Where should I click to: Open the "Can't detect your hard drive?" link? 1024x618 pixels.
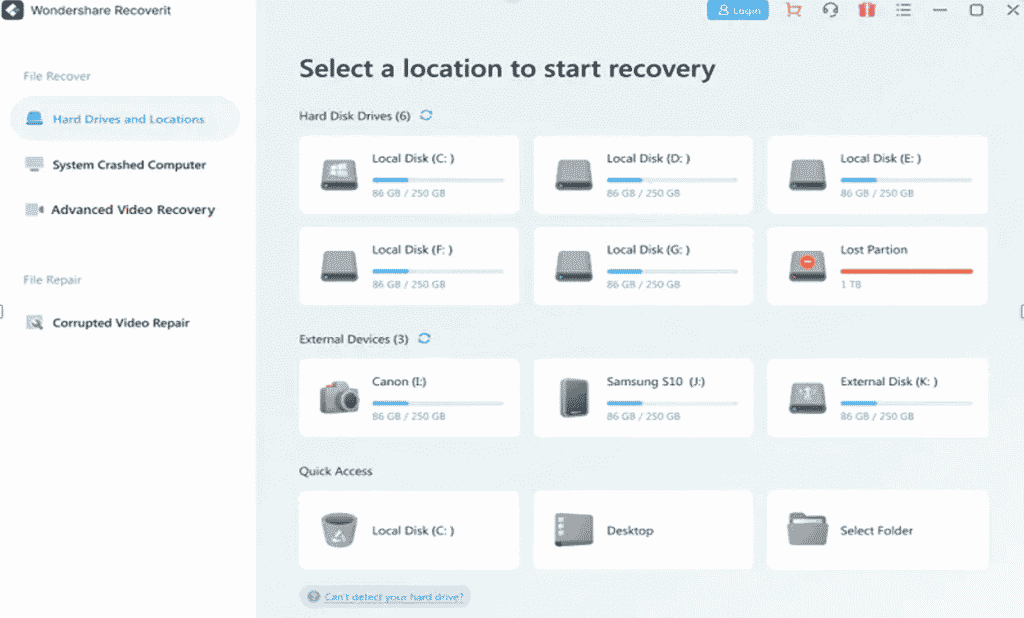[394, 596]
